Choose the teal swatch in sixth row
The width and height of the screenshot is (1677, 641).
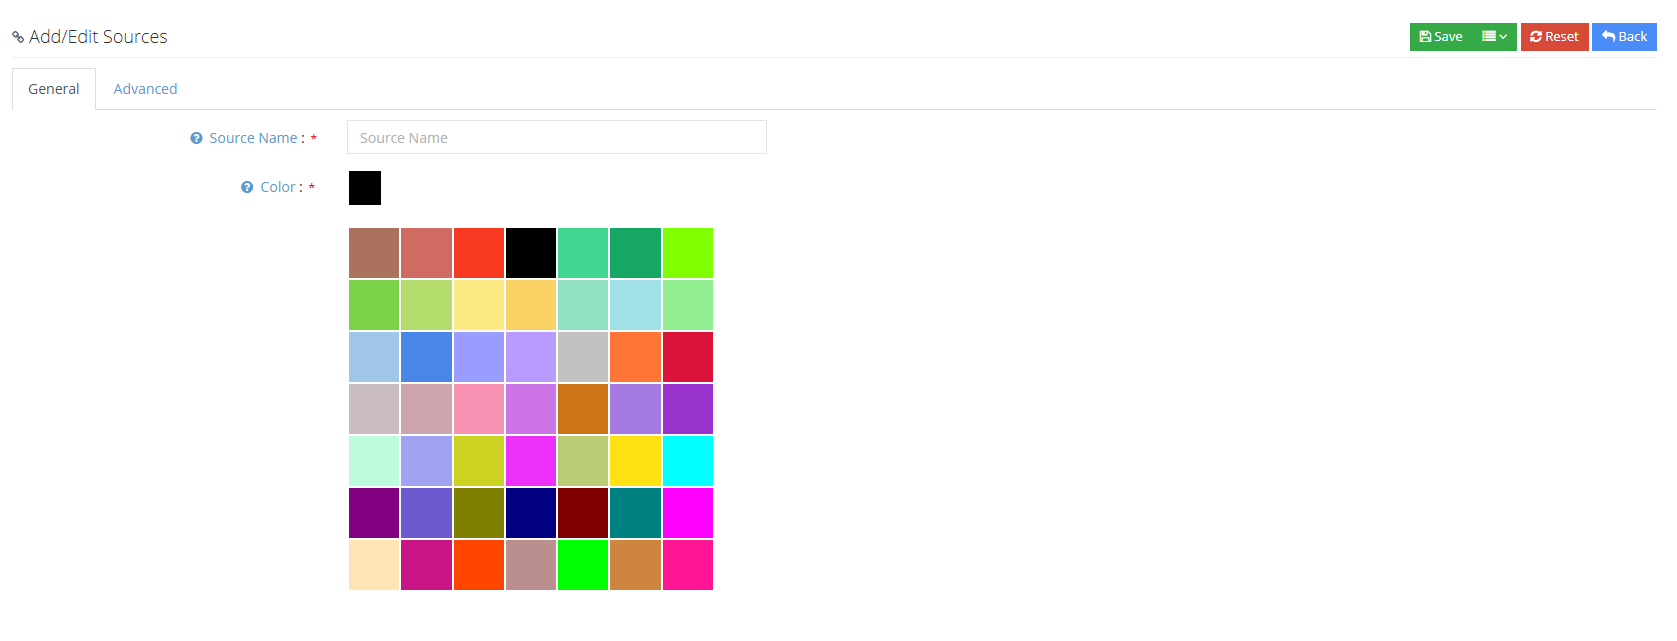tap(635, 513)
